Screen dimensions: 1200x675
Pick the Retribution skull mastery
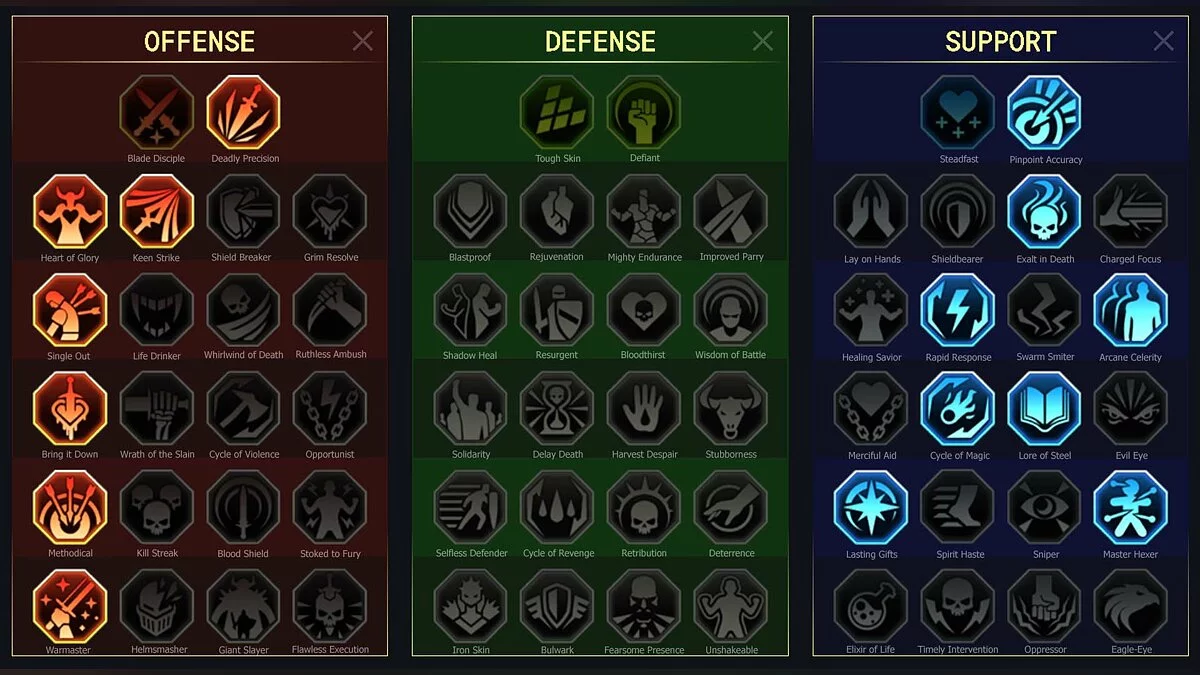tap(644, 508)
